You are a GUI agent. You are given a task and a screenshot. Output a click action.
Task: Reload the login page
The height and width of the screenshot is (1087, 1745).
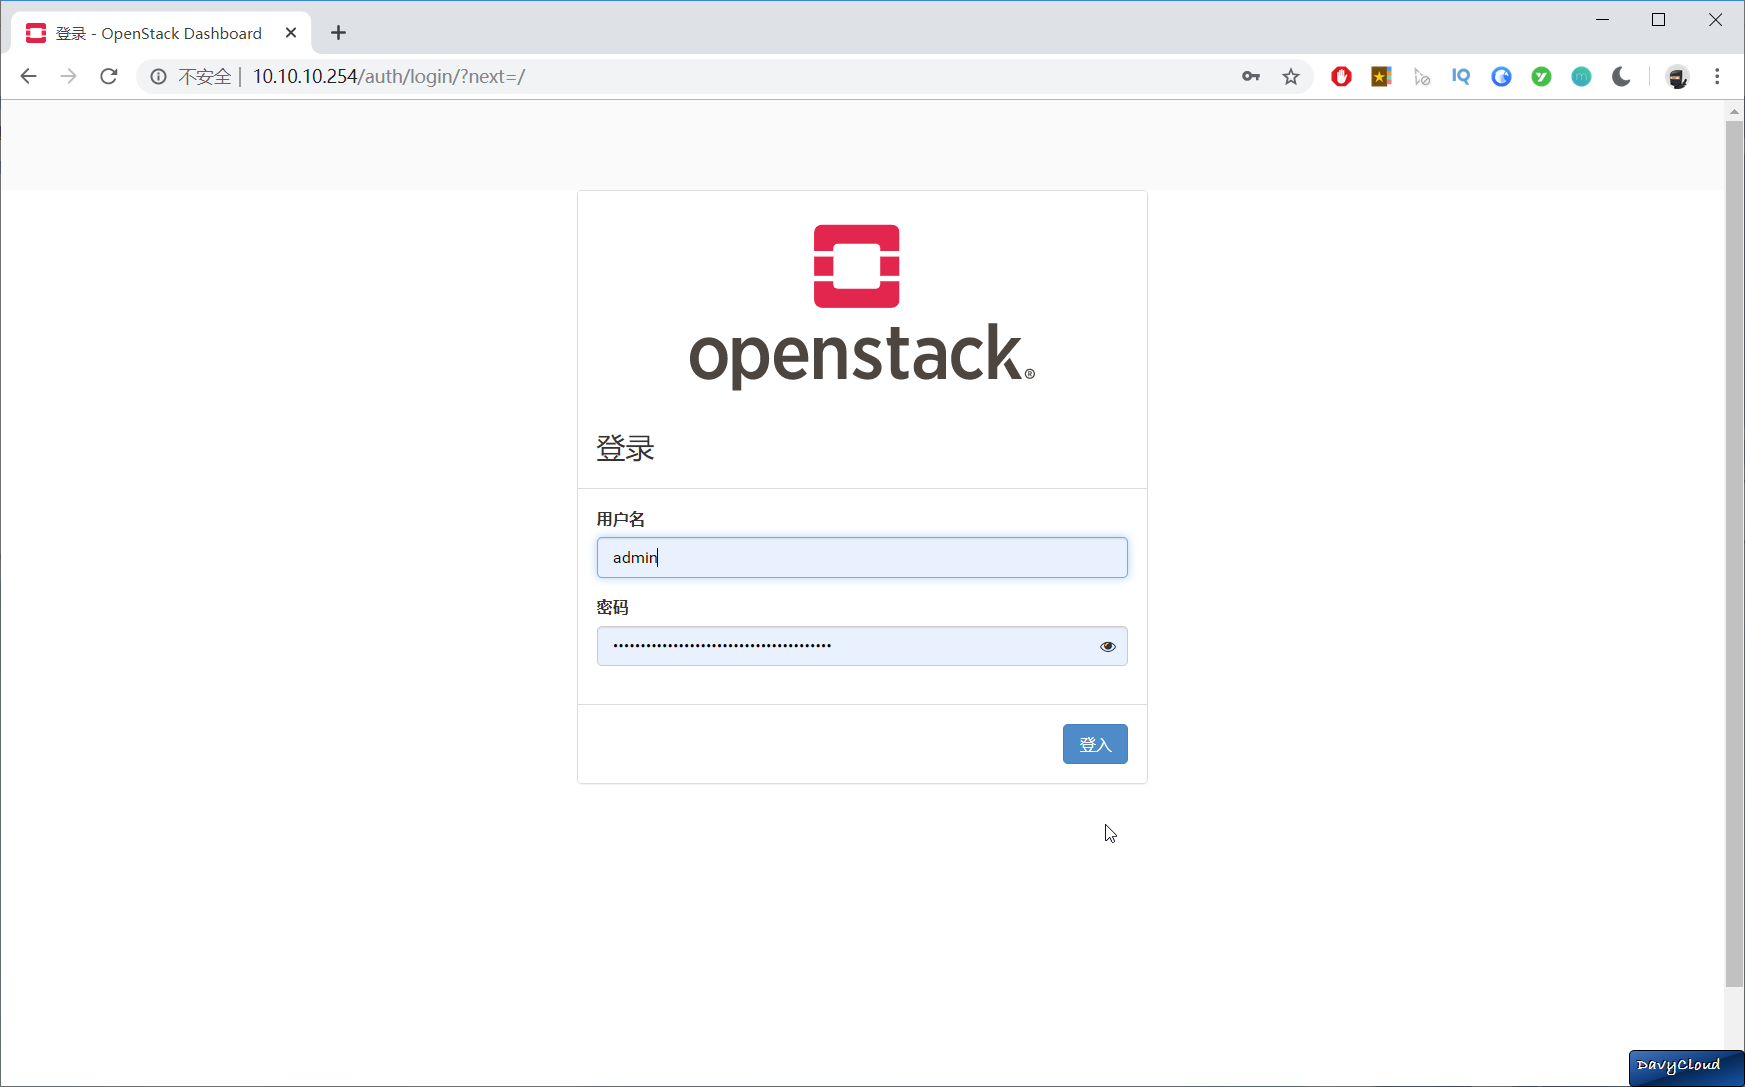pos(108,76)
